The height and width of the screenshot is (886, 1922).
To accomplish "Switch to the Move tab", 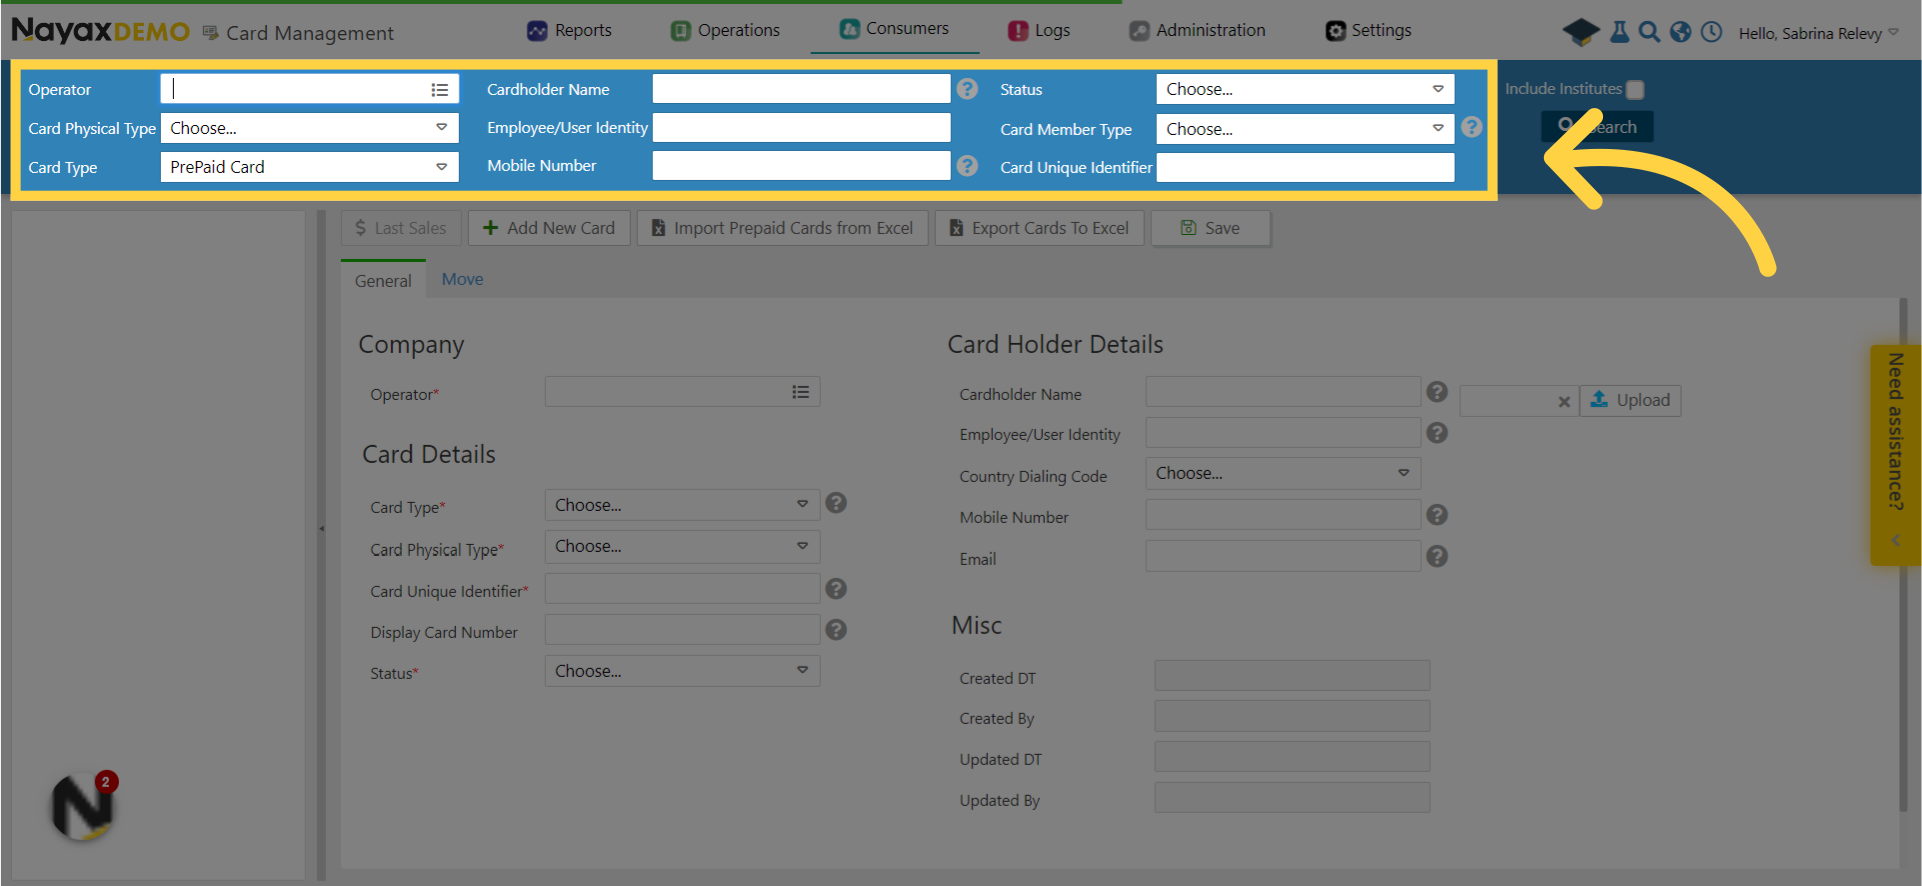I will (462, 279).
